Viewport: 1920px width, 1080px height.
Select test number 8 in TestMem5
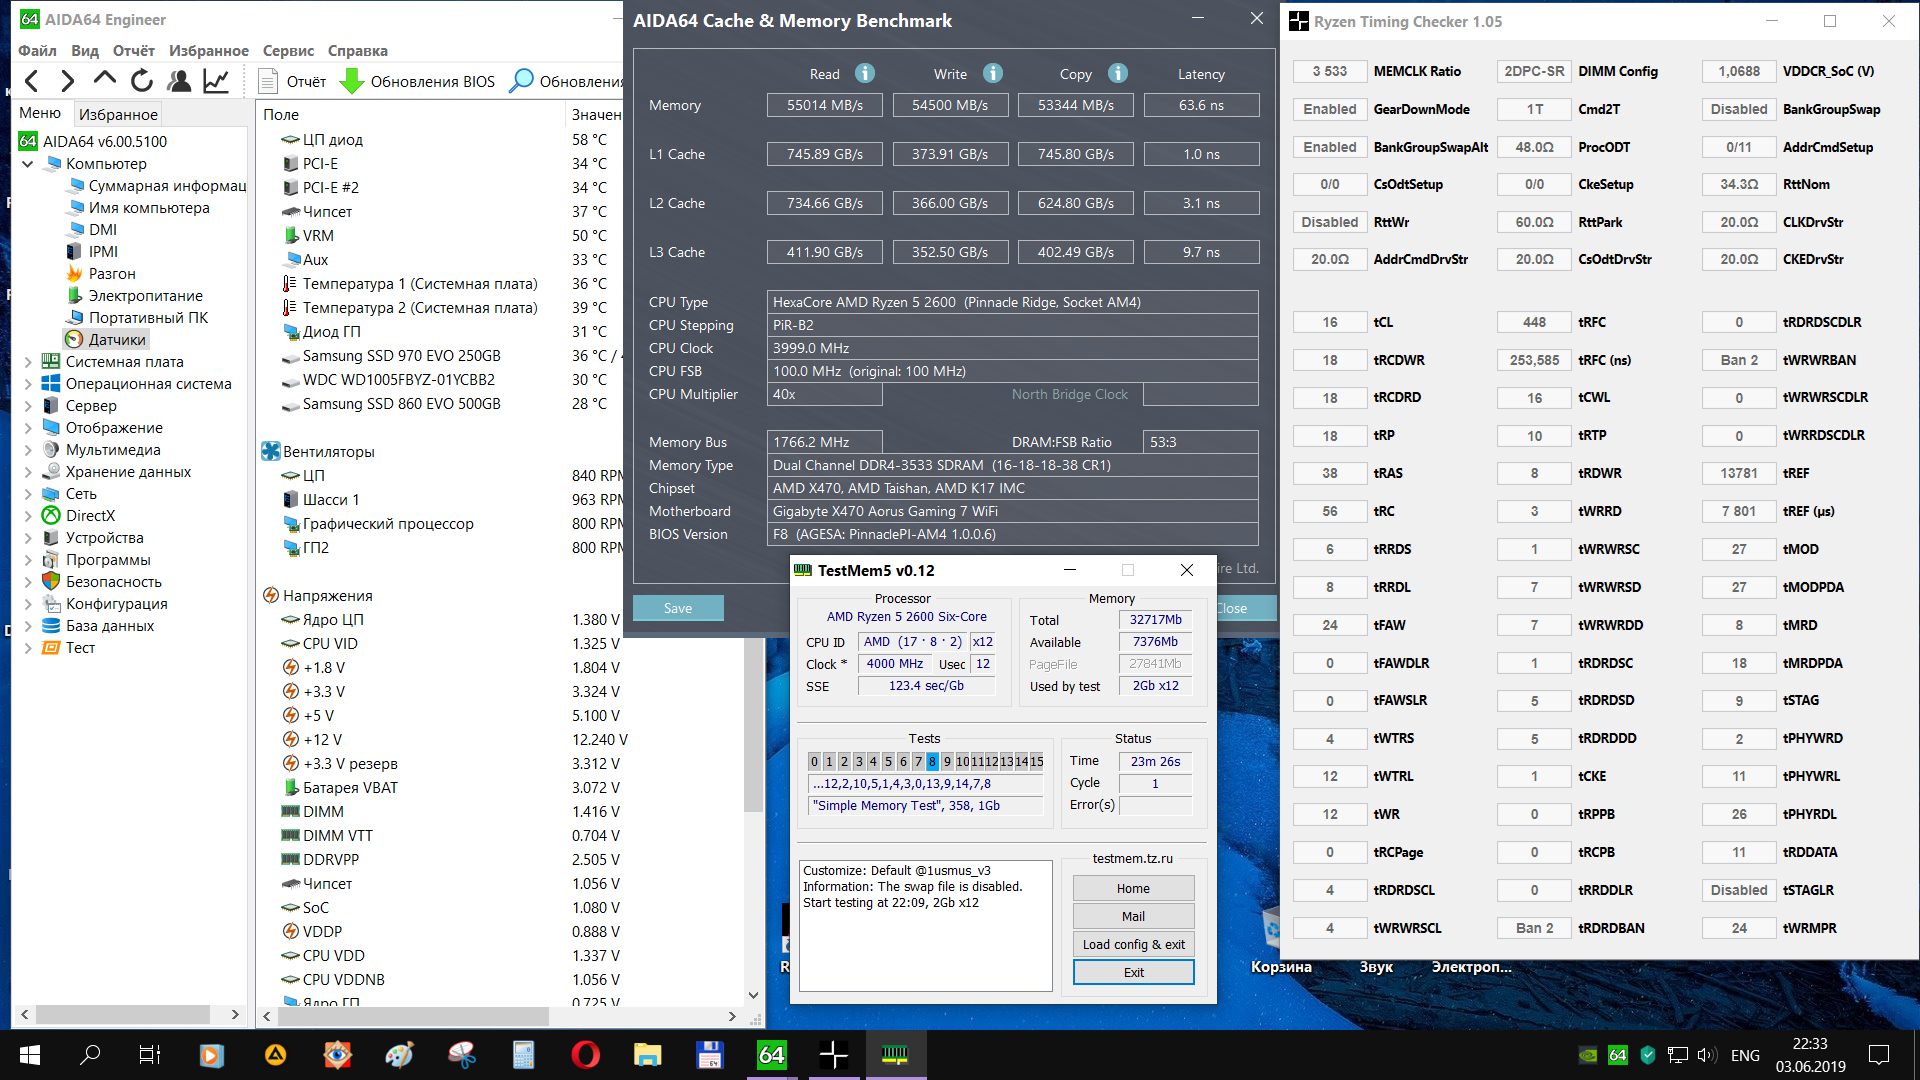point(932,761)
